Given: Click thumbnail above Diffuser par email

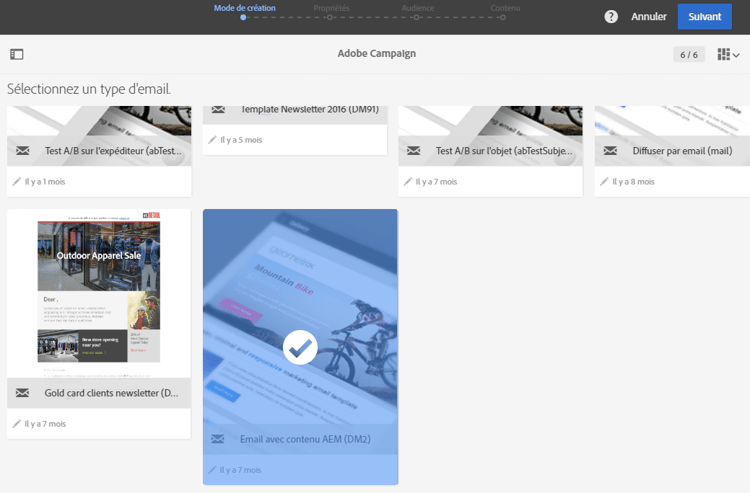Looking at the screenshot, I should click(672, 121).
